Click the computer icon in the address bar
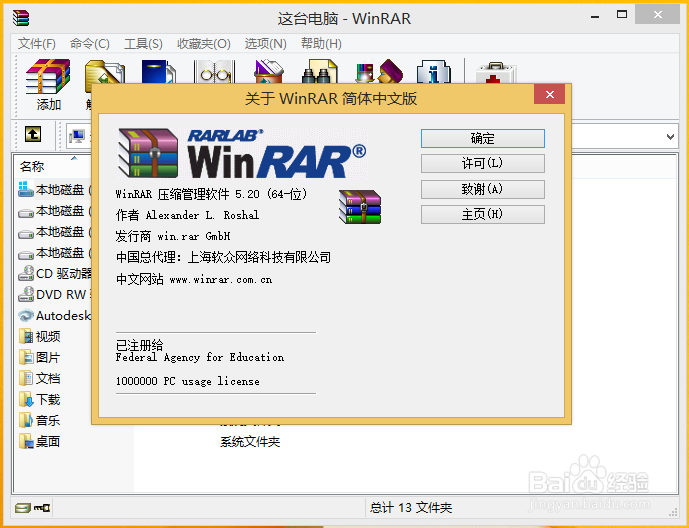The image size is (689, 528). pos(77,136)
